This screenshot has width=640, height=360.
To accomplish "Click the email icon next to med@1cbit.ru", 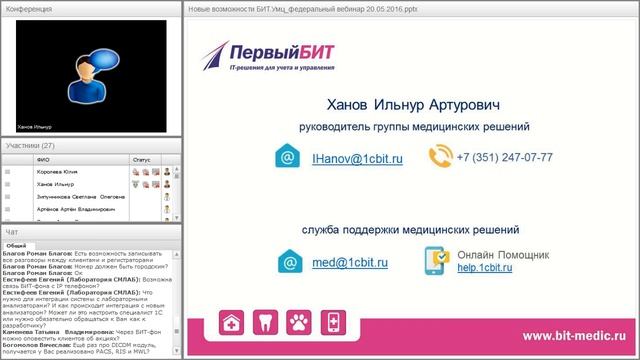I will pyautogui.click(x=290, y=261).
